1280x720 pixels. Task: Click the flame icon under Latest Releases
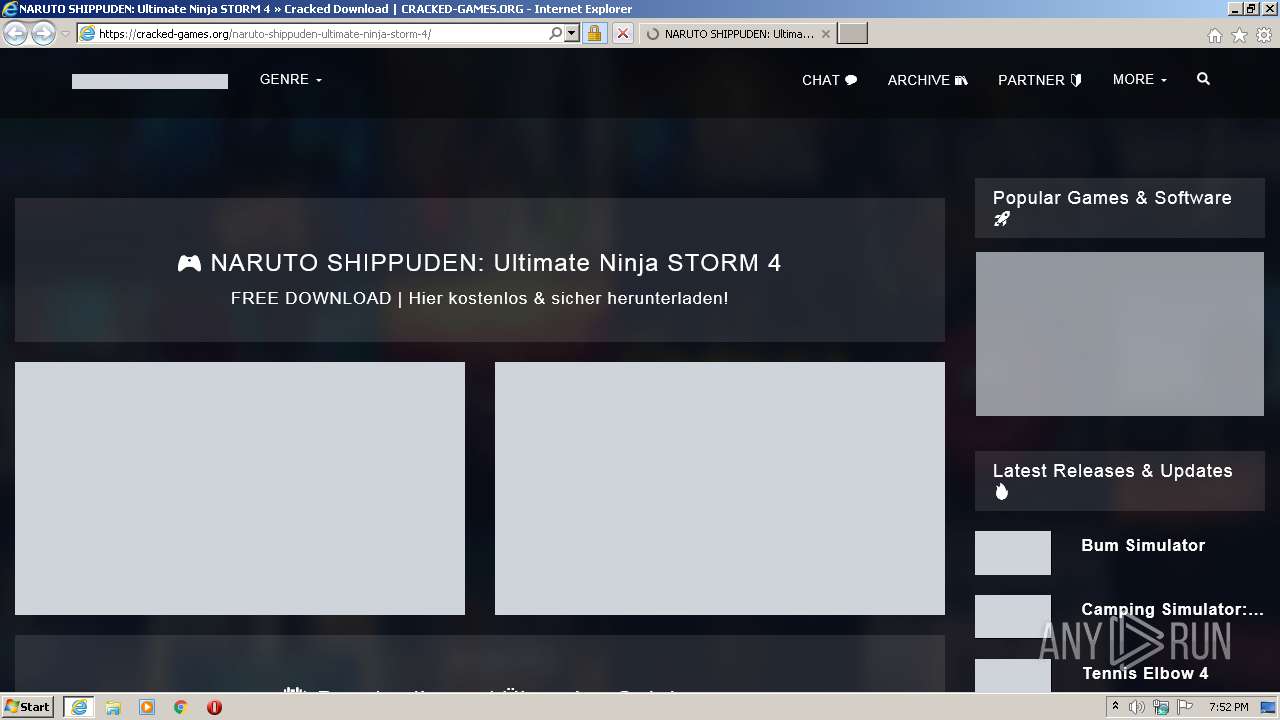tap(1002, 491)
